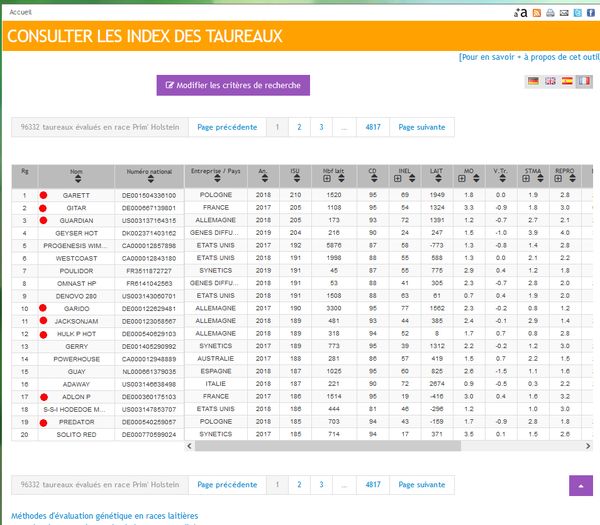Screen dimensions: 600x525
Task: Share the page via the email envelope icon
Action: (x=564, y=12)
